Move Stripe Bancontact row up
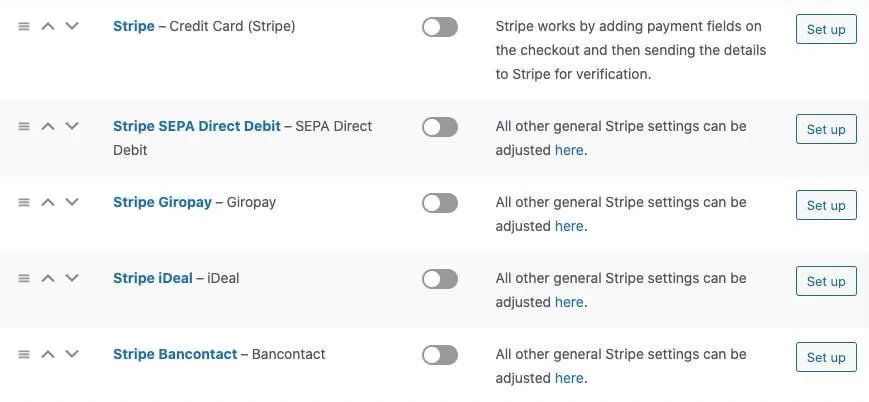 (x=47, y=355)
